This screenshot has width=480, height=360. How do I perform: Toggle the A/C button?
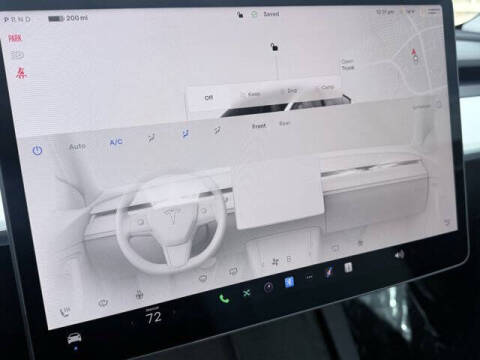[116, 142]
